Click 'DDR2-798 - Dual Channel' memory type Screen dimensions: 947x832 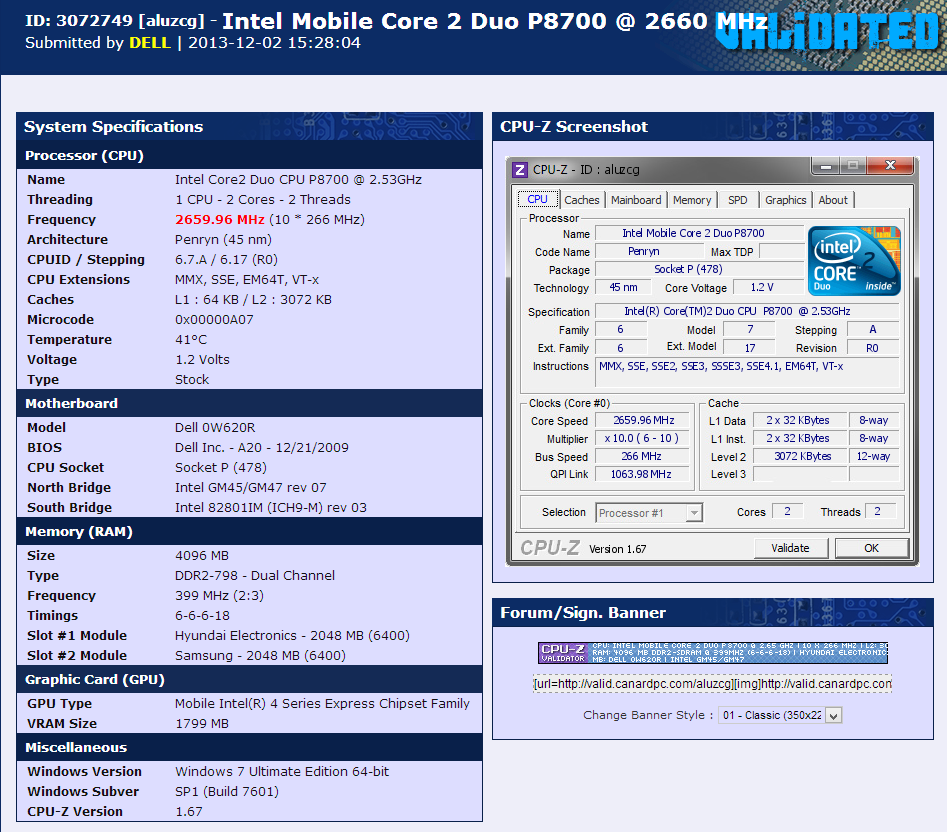point(255,575)
